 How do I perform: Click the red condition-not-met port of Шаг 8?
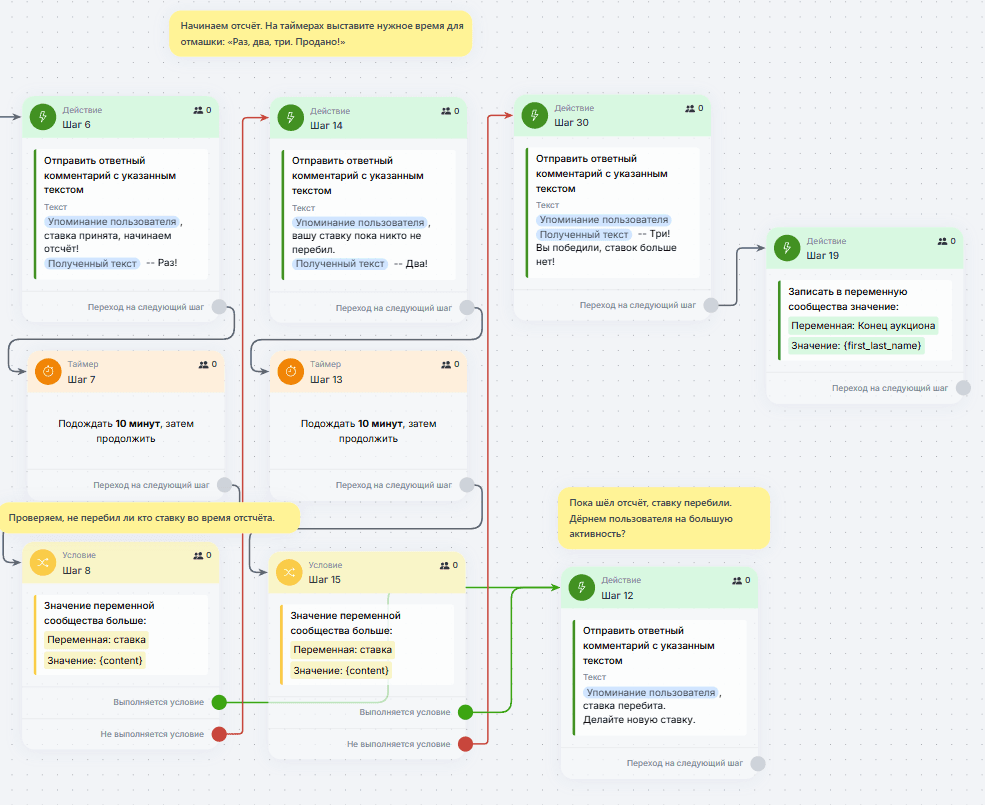point(219,734)
